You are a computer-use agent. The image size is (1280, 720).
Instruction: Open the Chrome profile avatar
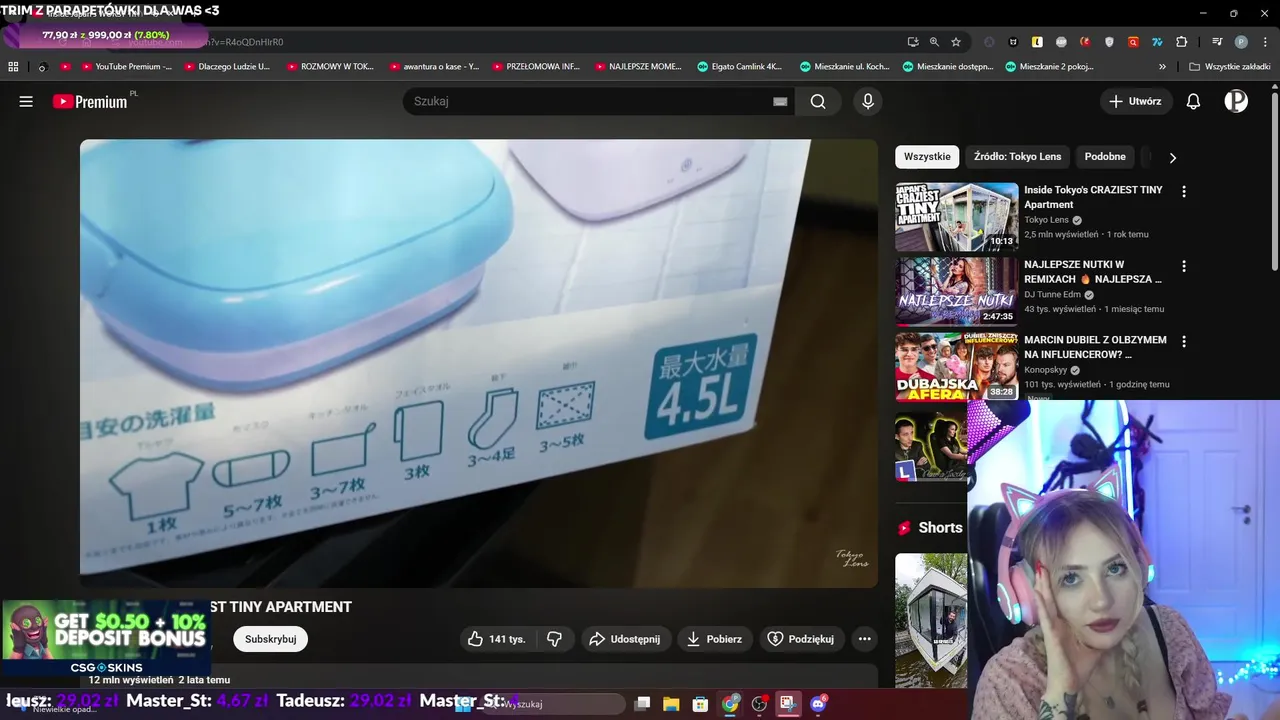[1241, 42]
